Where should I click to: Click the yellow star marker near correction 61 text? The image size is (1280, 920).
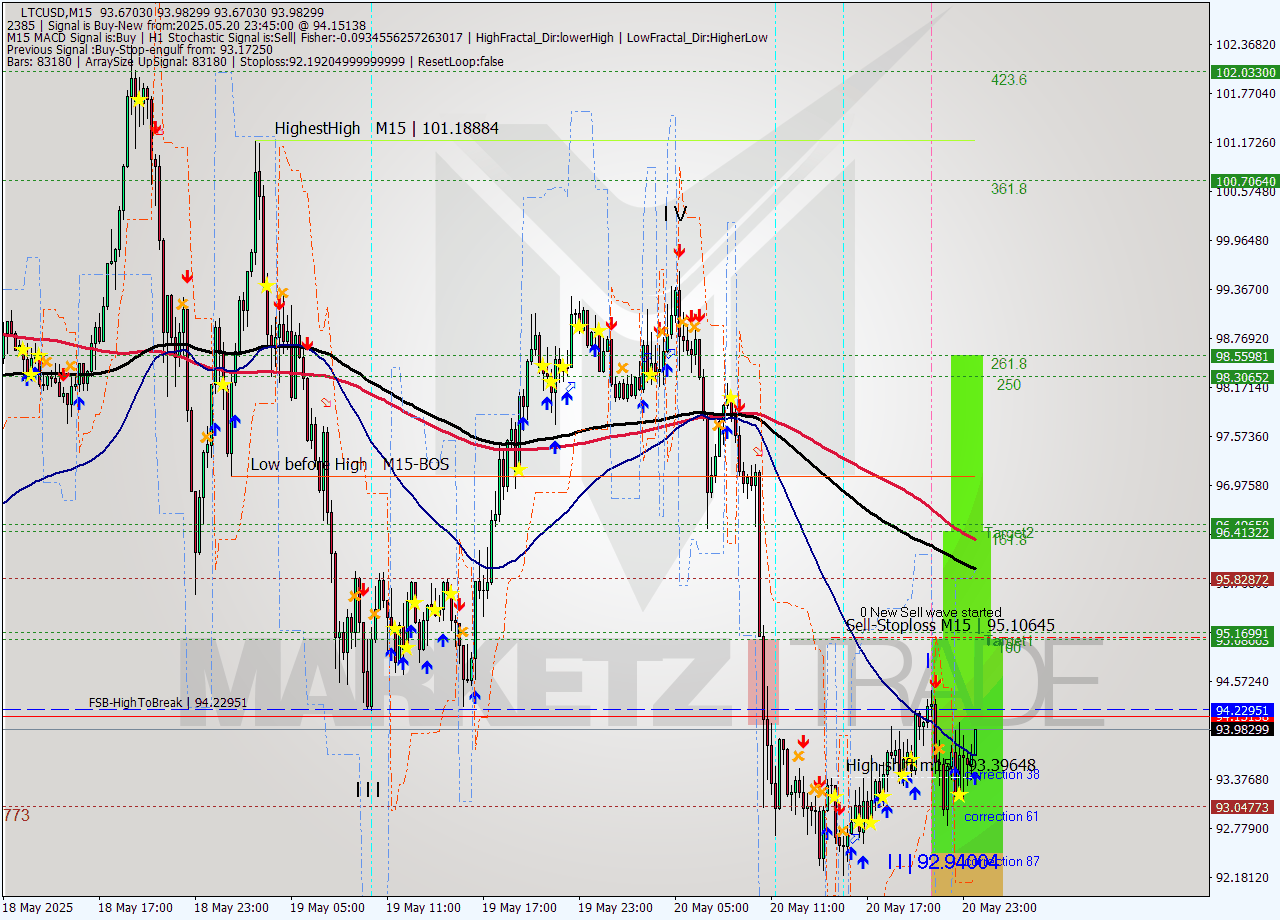pyautogui.click(x=959, y=796)
